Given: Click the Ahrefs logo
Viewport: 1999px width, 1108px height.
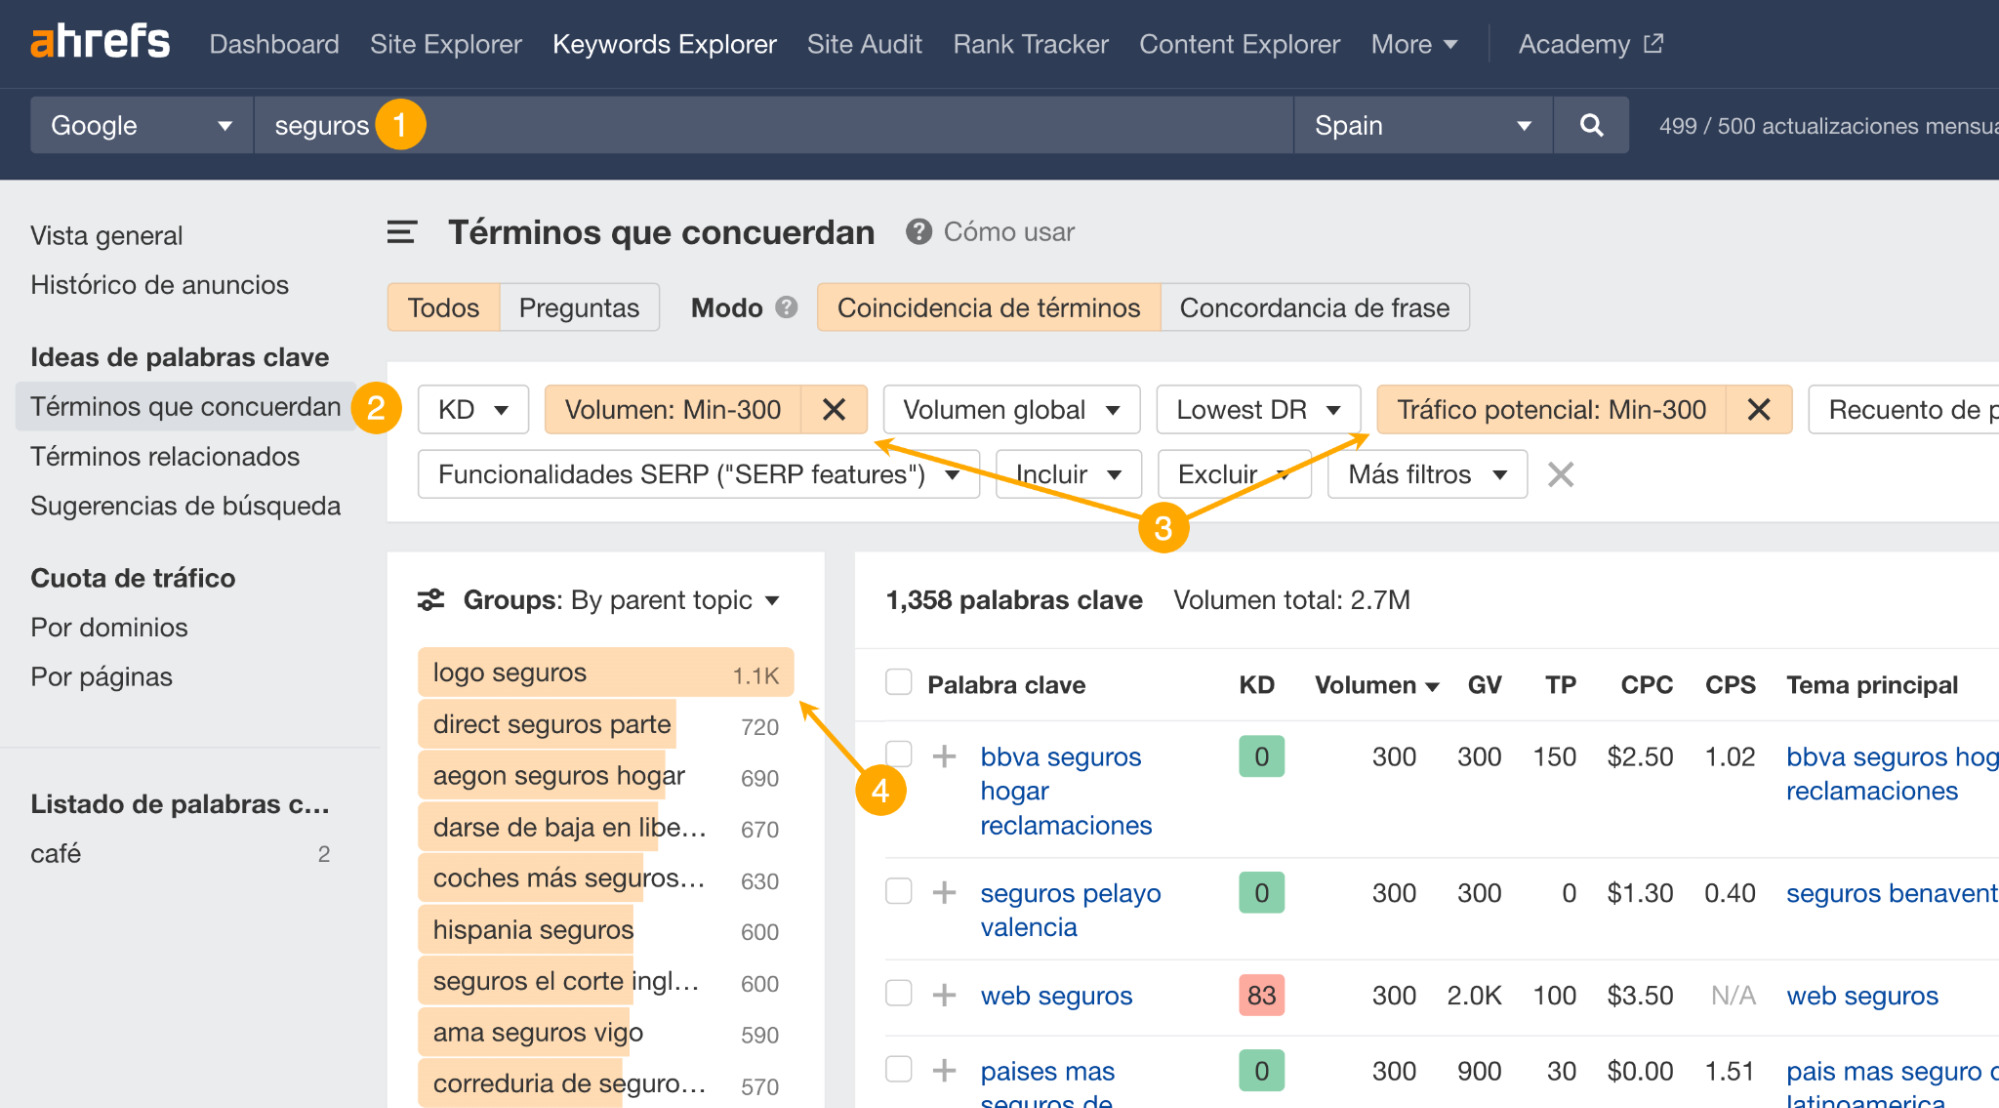Looking at the screenshot, I should click(100, 42).
